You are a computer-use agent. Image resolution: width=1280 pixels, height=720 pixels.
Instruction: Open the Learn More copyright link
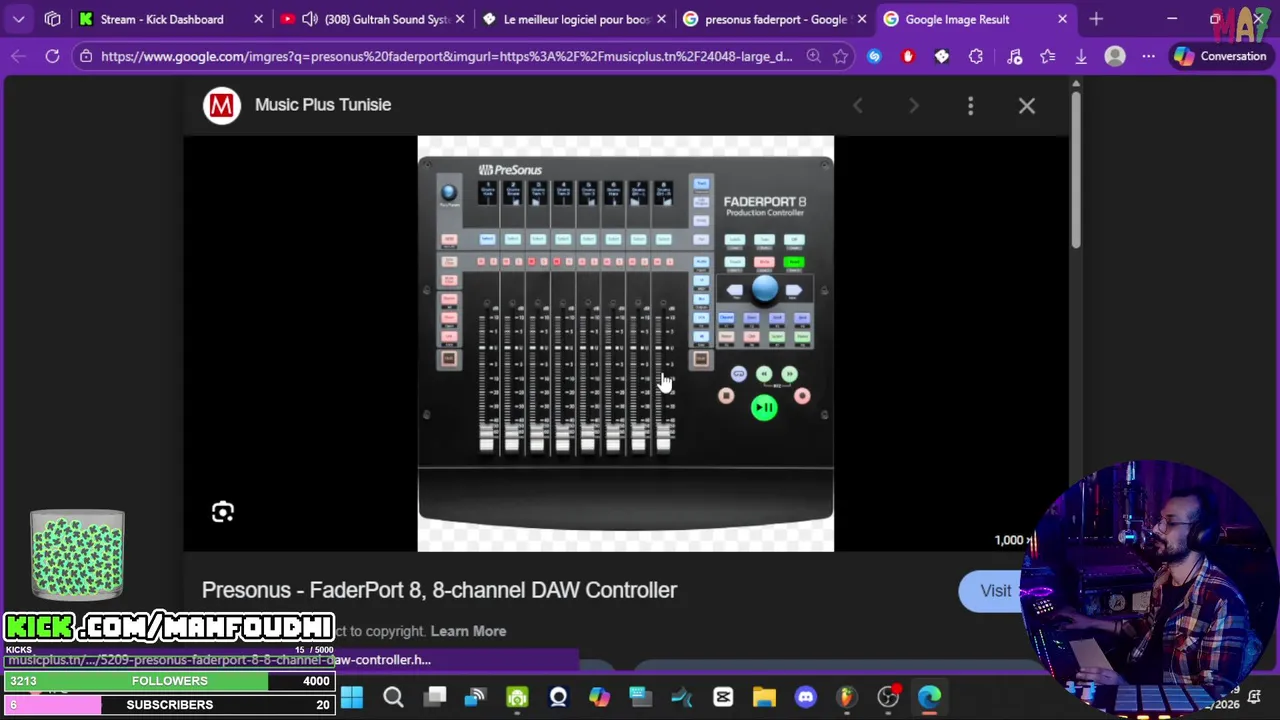[x=468, y=631]
